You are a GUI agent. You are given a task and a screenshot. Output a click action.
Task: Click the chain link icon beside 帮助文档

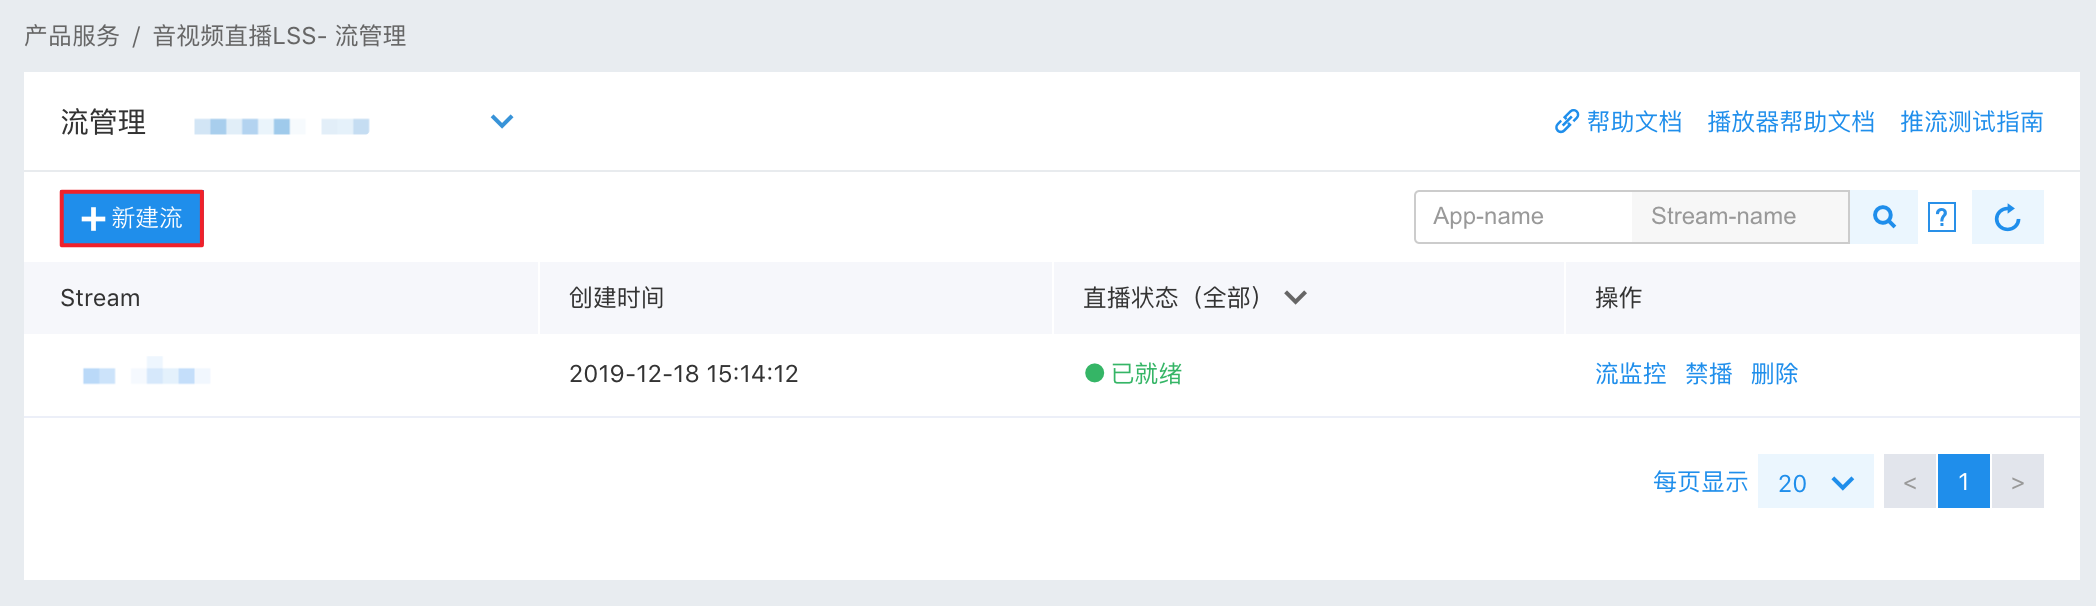[x=1567, y=122]
